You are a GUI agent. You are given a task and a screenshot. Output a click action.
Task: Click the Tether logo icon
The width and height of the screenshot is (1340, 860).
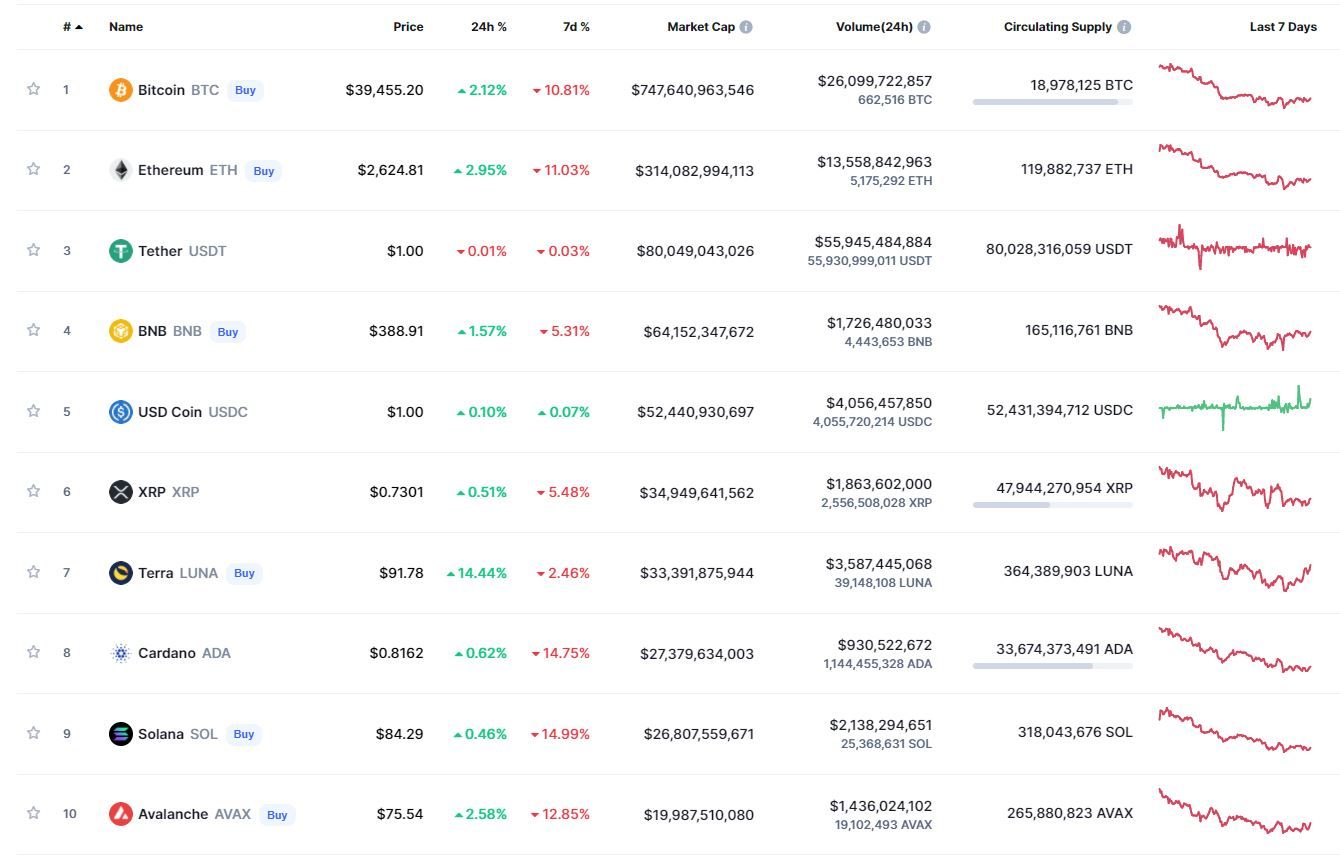120,251
